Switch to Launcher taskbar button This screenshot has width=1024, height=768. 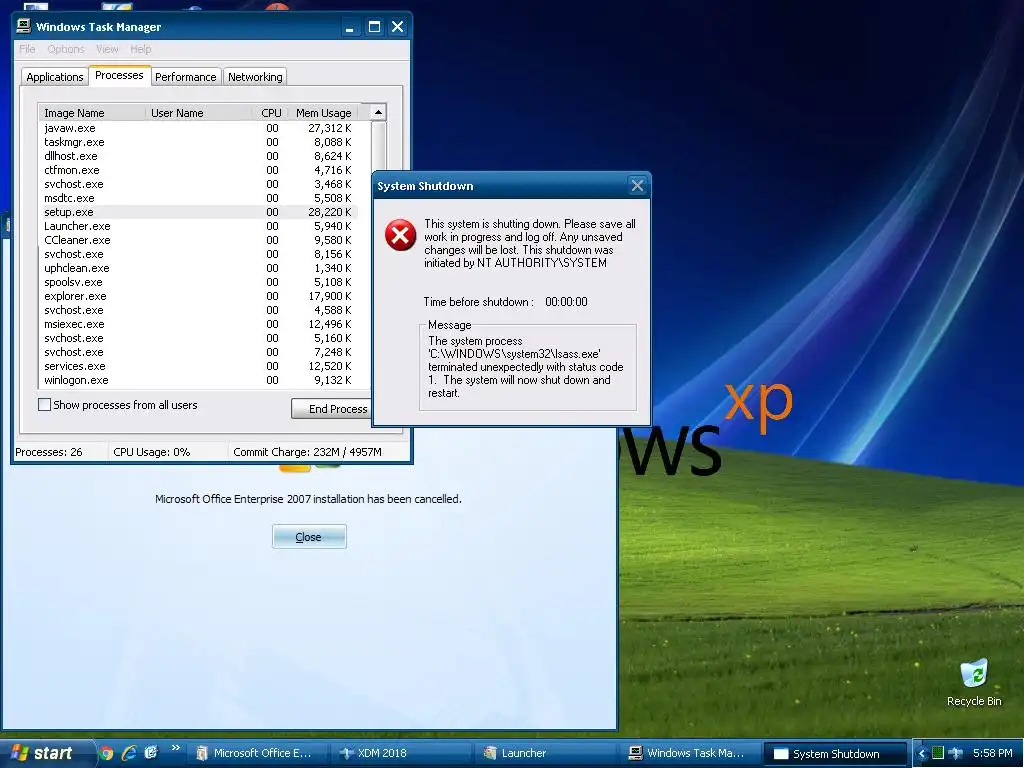(544, 753)
